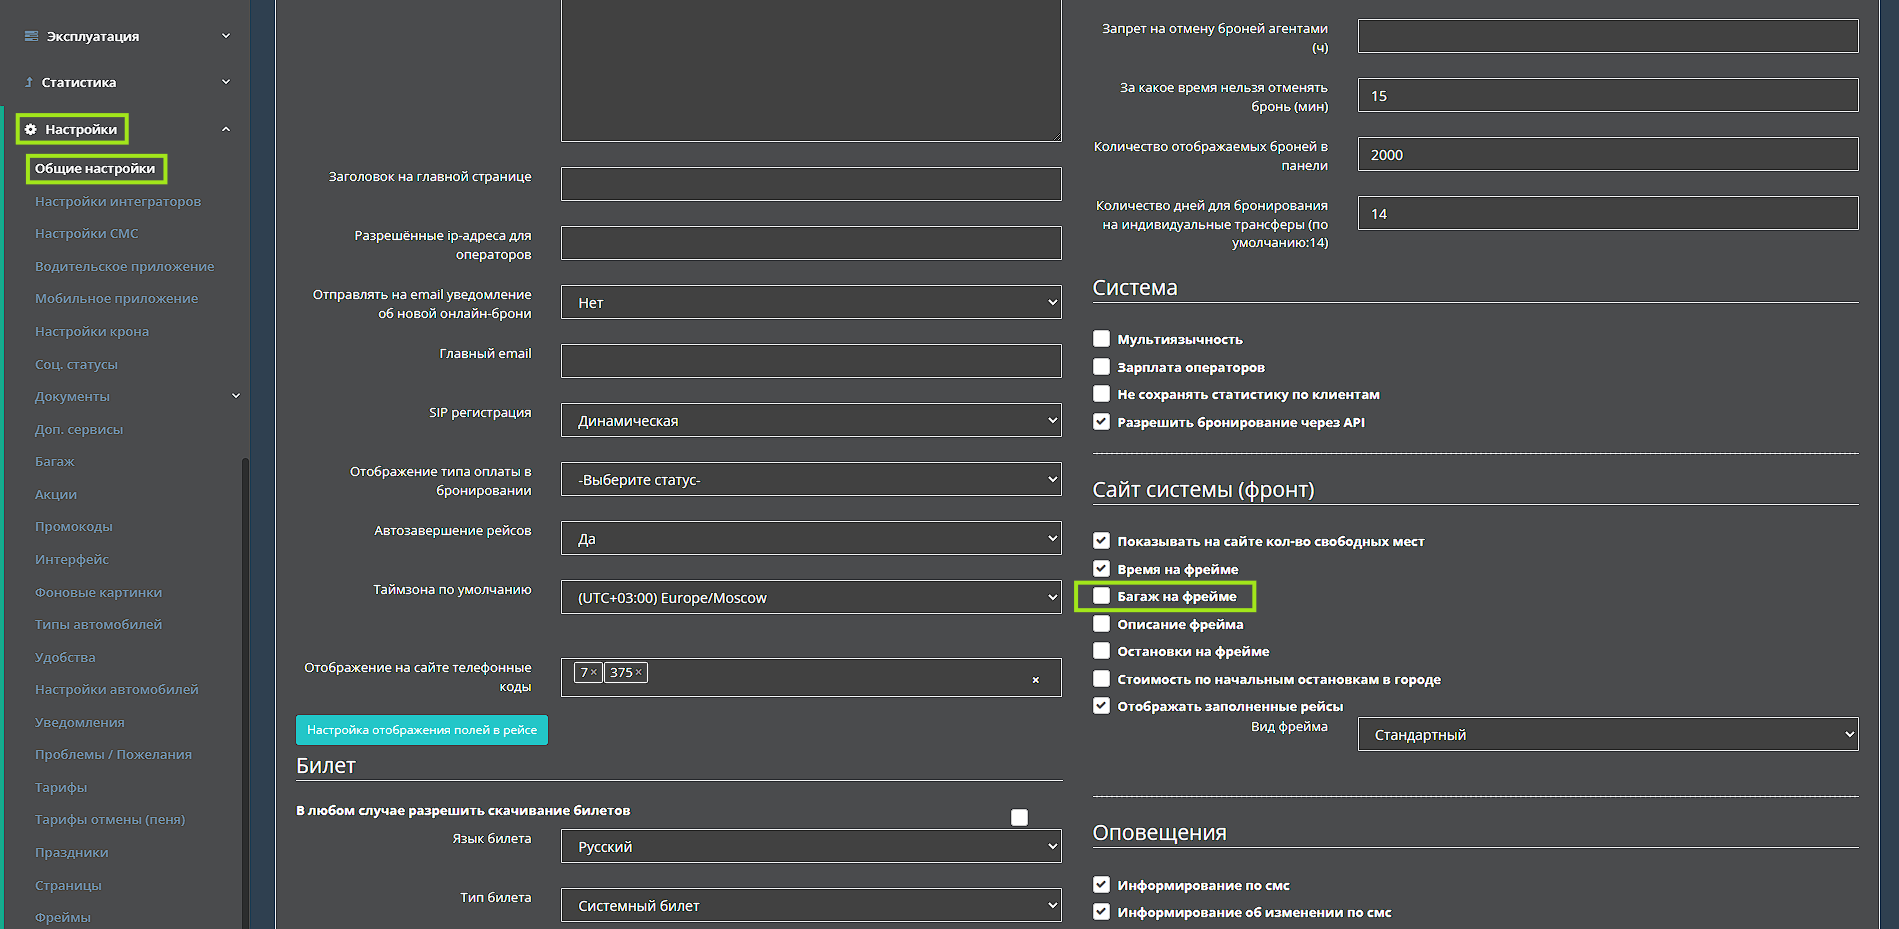
Task: Remove the phone code tag 375
Action: pyautogui.click(x=639, y=672)
